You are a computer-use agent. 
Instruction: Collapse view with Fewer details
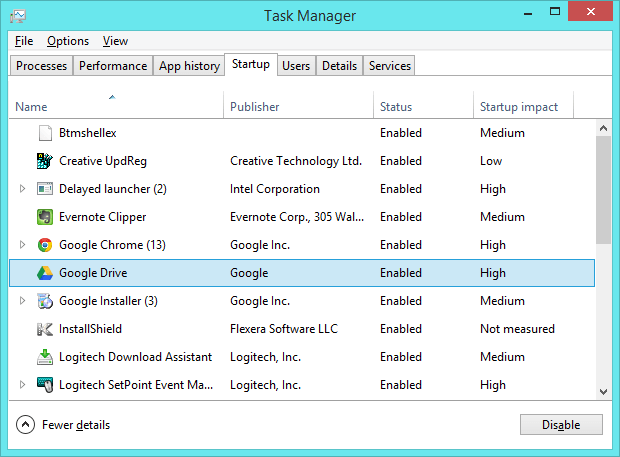click(x=63, y=425)
